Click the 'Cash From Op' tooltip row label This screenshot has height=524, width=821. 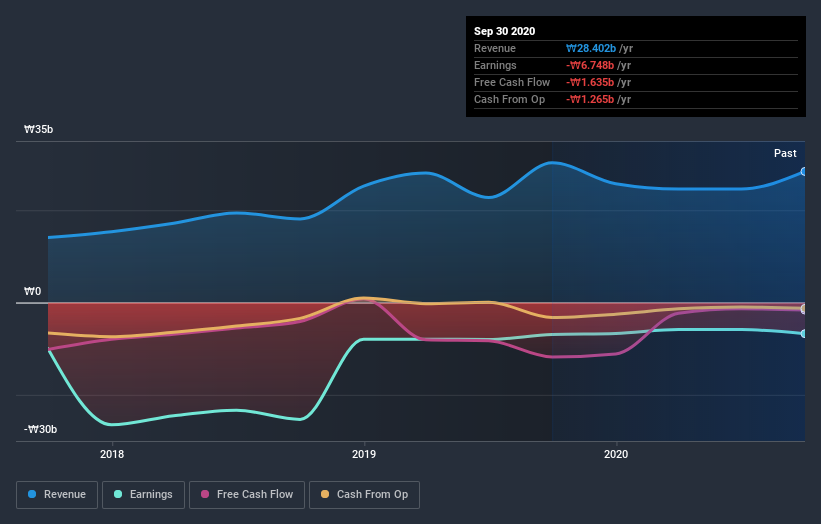click(x=509, y=99)
